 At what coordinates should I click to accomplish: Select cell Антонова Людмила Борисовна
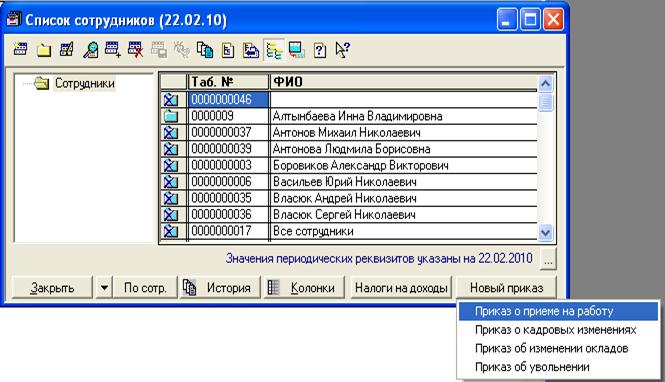click(x=403, y=149)
